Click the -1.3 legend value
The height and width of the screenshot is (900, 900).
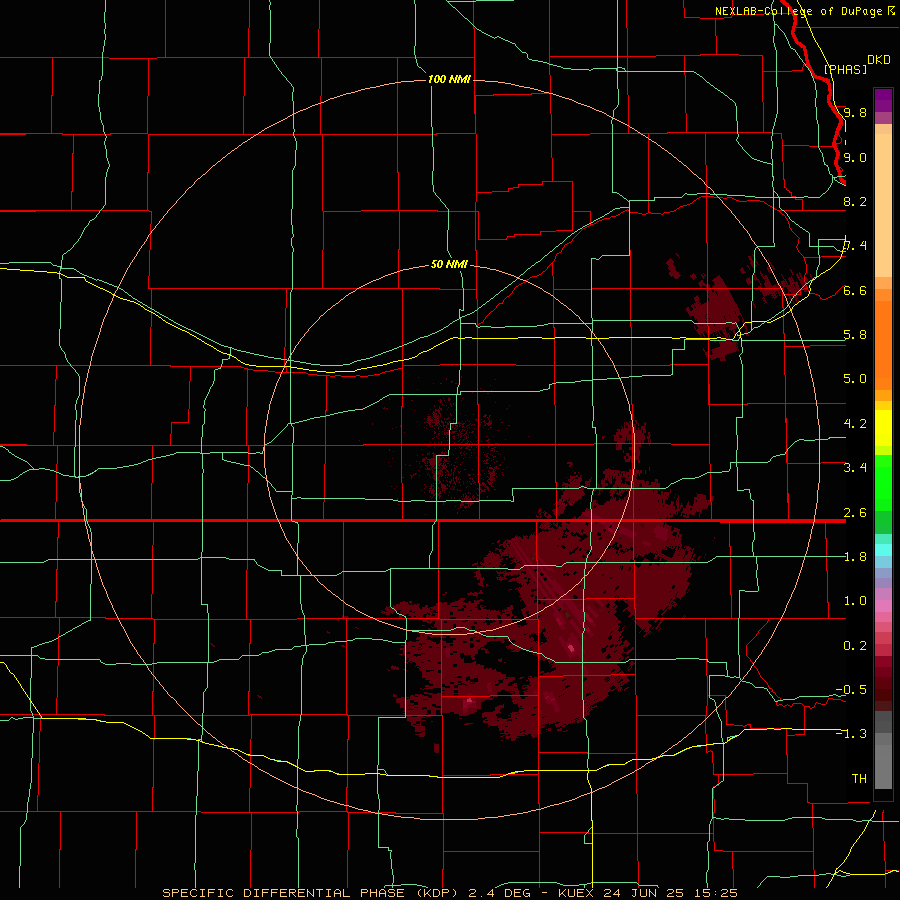(851, 734)
